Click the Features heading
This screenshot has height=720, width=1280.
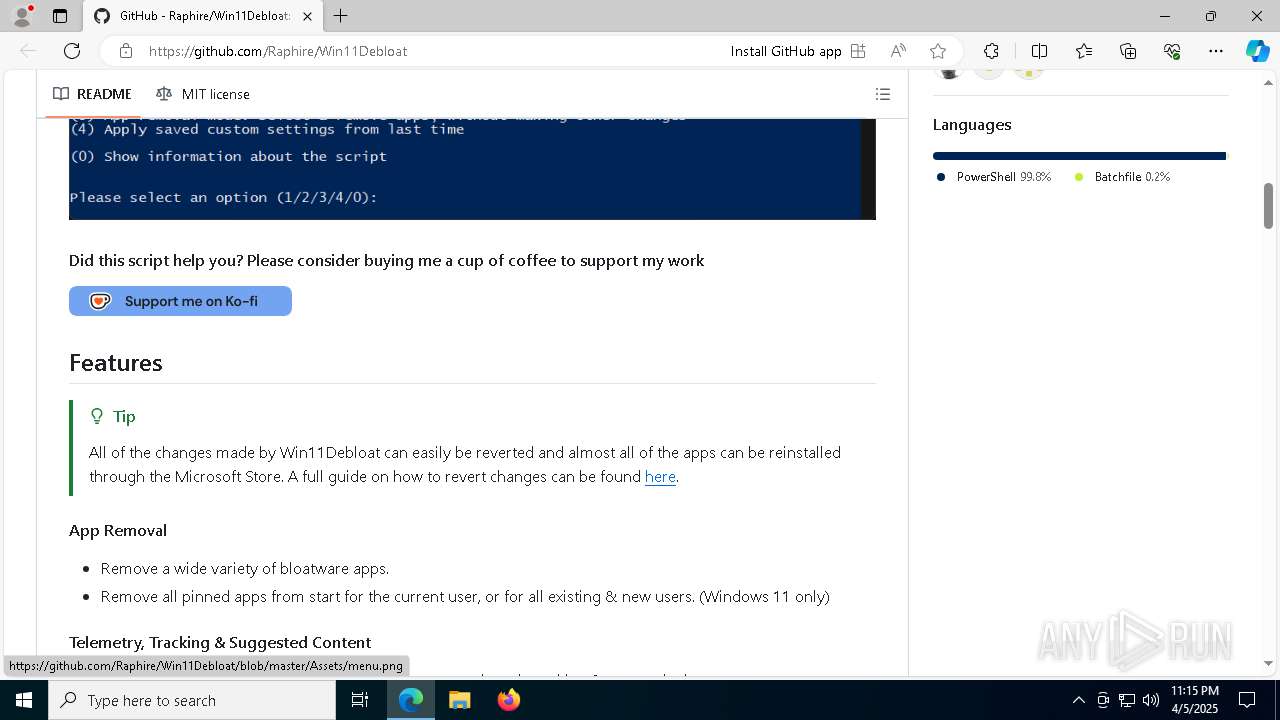[116, 363]
